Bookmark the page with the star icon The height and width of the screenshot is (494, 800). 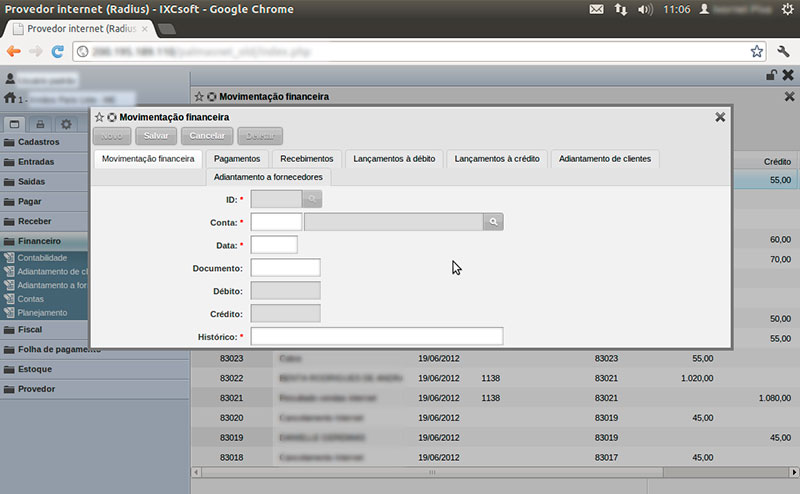click(x=757, y=51)
